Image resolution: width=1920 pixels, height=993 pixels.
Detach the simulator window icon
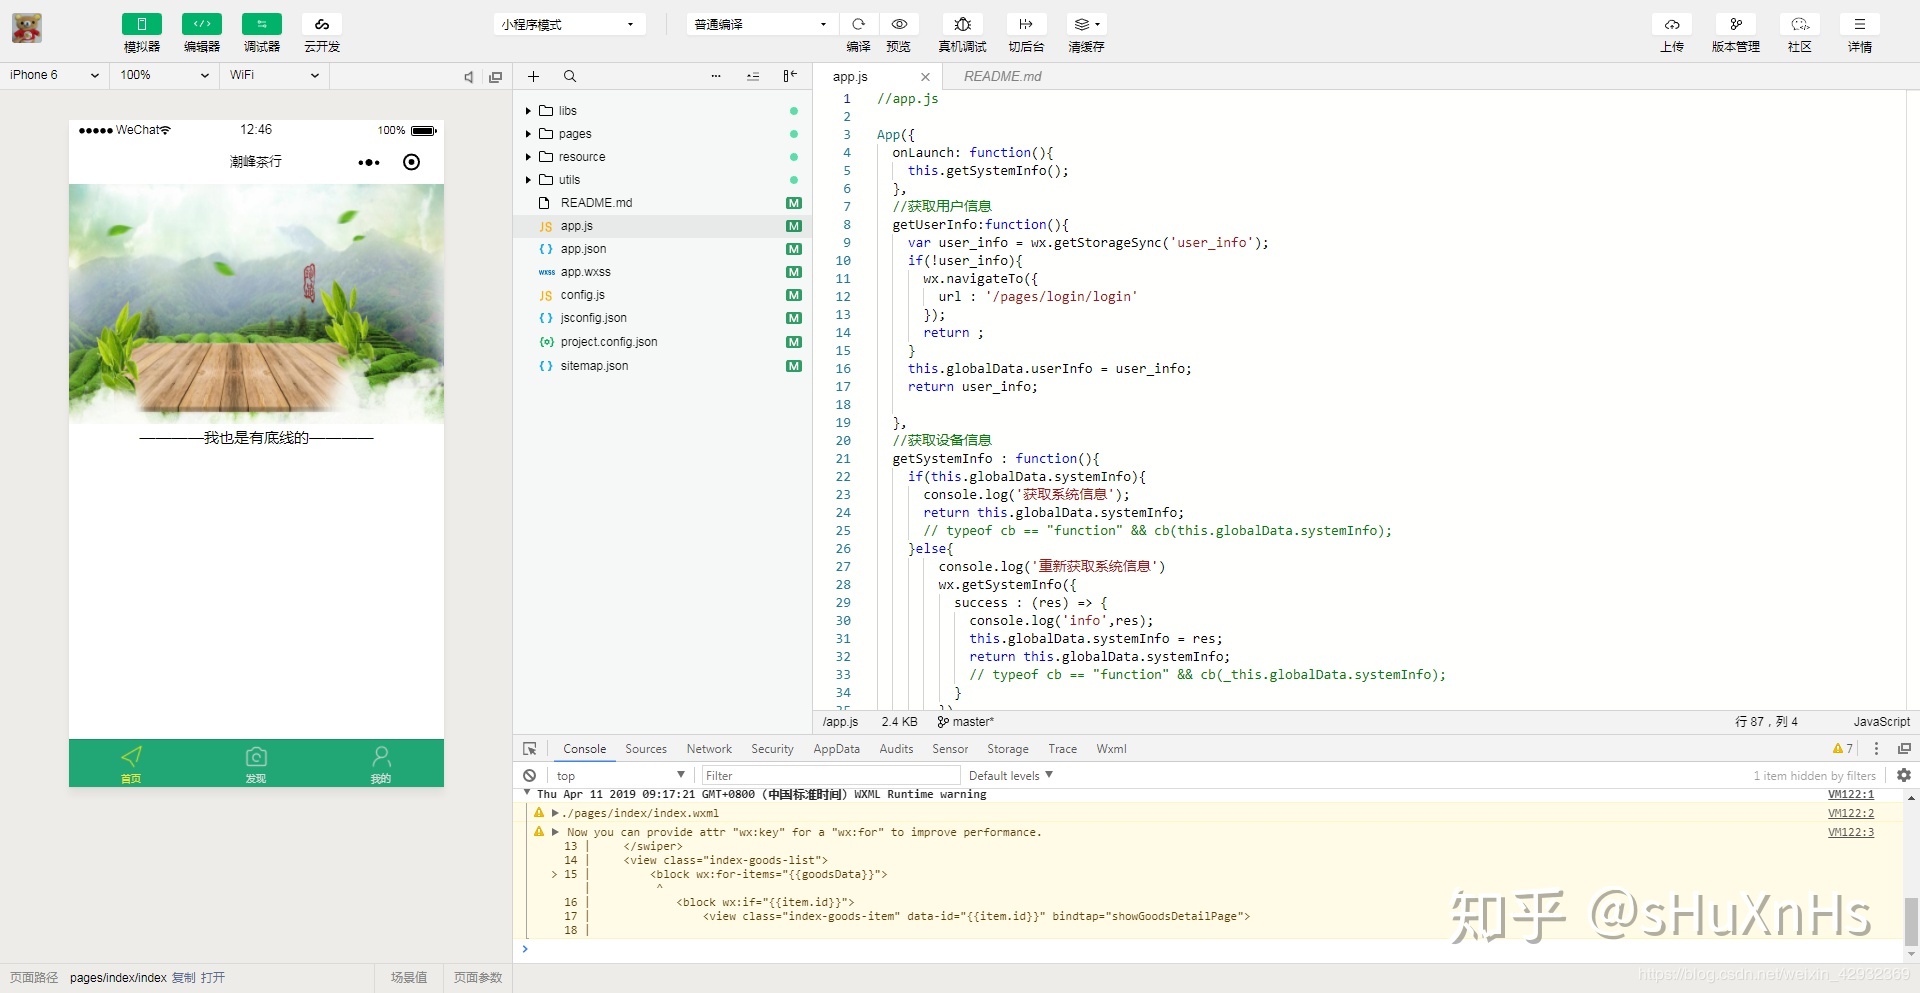(x=495, y=77)
